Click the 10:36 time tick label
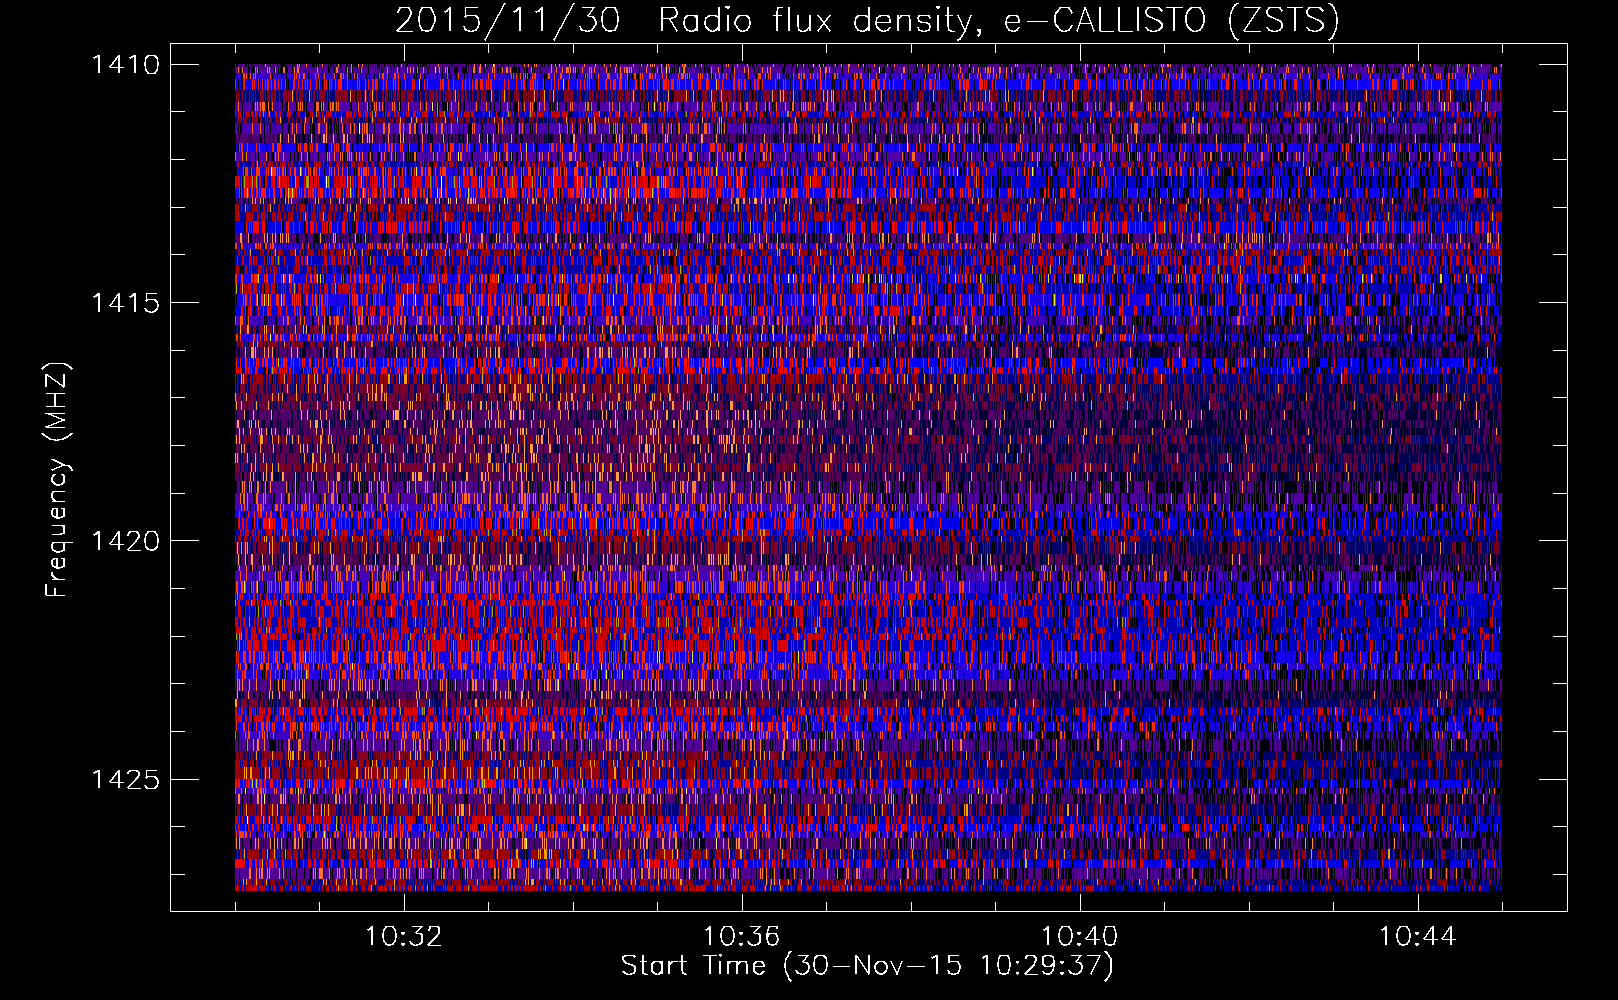Image resolution: width=1618 pixels, height=1000 pixels. tap(741, 937)
